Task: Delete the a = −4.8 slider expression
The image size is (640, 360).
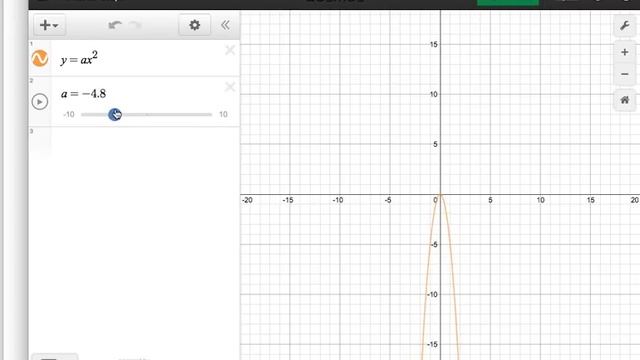Action: tap(230, 87)
